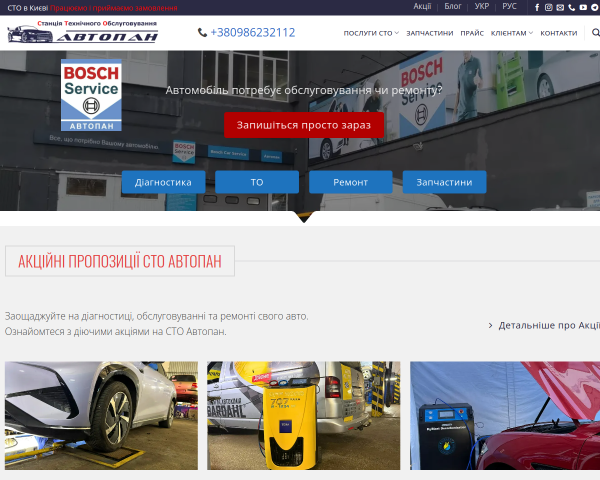This screenshot has height=480, width=600.
Task: Call the +380986232112 phone number link
Action: point(253,33)
